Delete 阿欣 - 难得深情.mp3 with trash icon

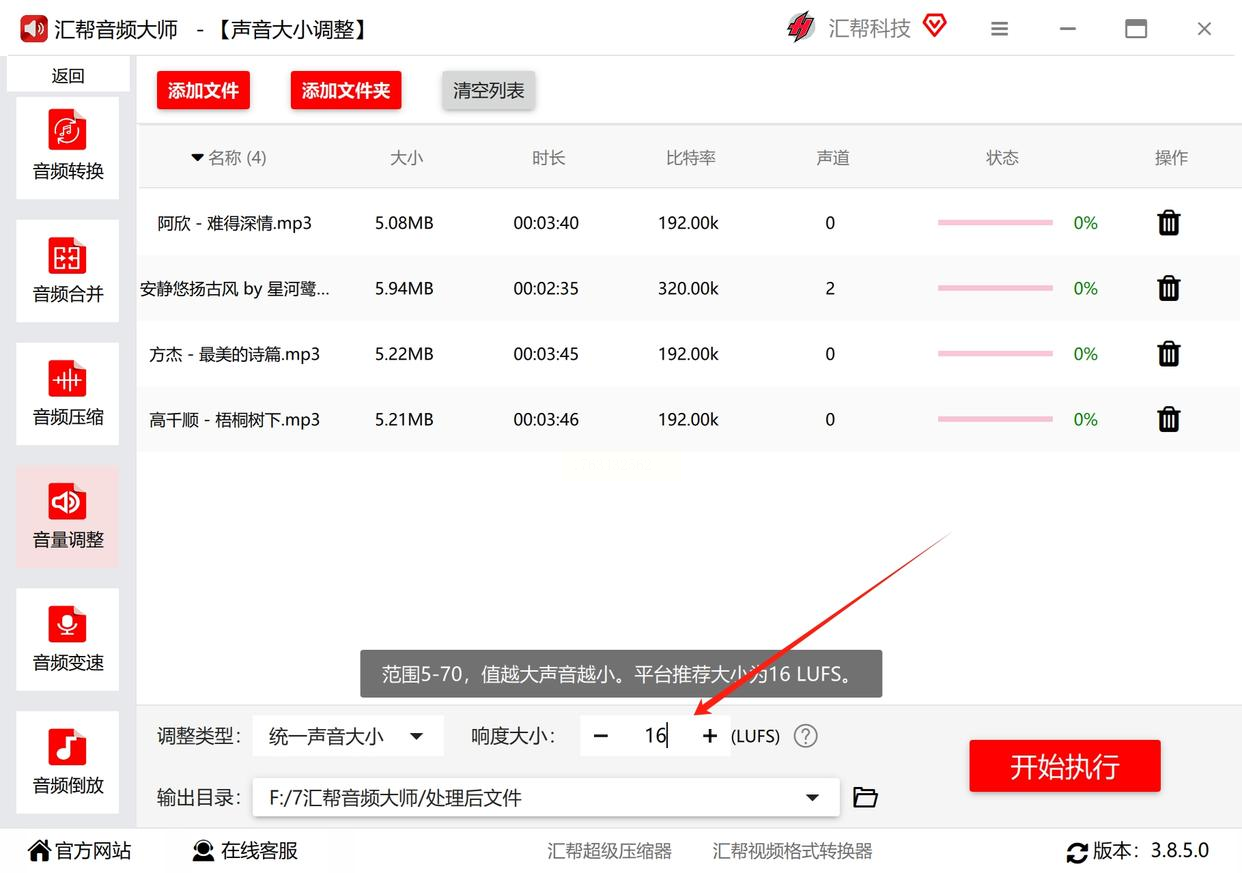(1168, 223)
